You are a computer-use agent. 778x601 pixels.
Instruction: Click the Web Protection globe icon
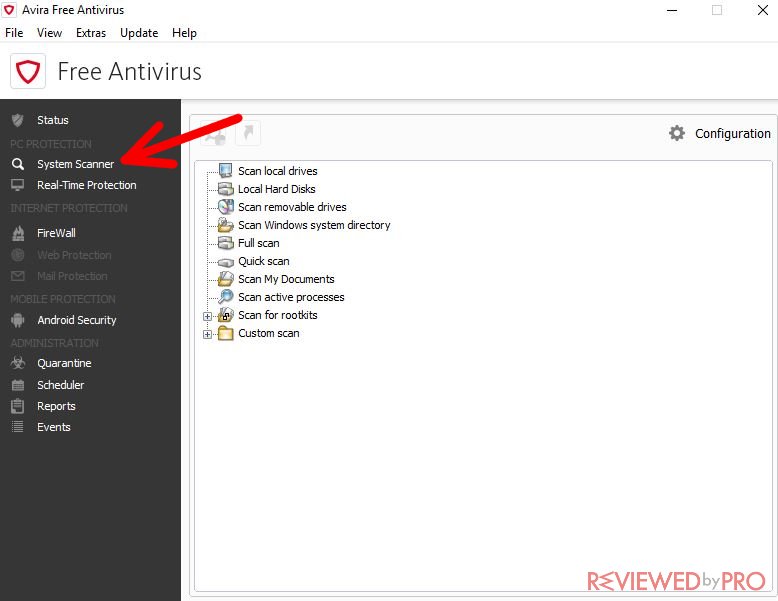pos(18,255)
